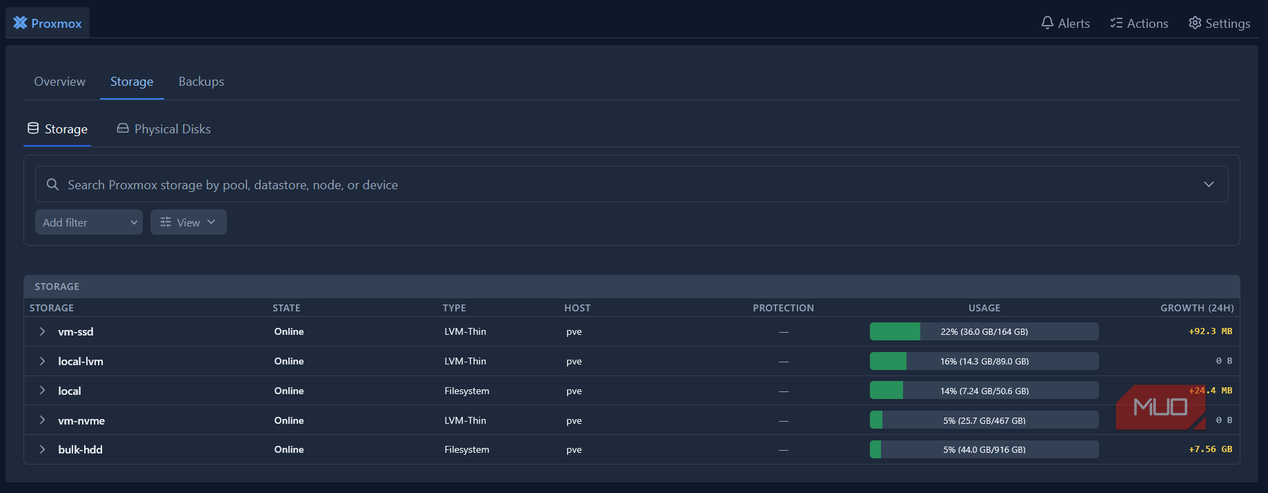Click the +7.56 GB growth value
1268x493 pixels.
[x=1210, y=449]
